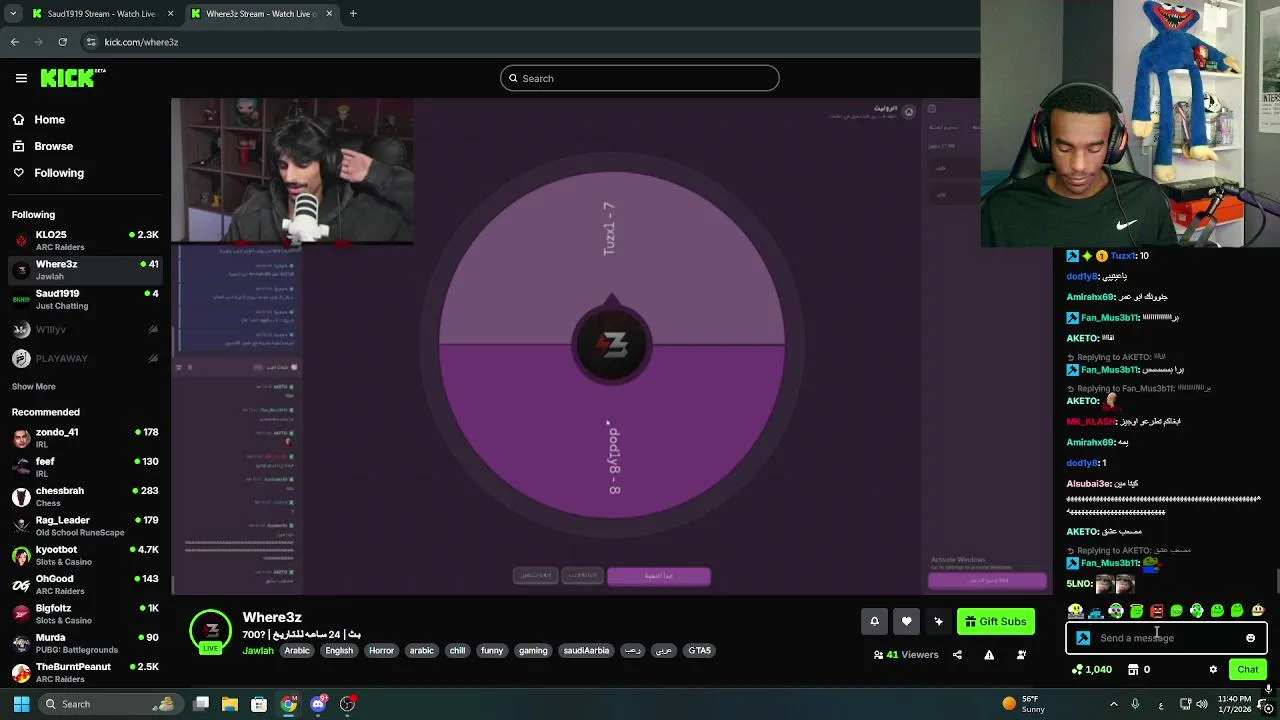Viewport: 1280px width, 720px height.
Task: Click the 41 Viewers count
Action: [906, 655]
